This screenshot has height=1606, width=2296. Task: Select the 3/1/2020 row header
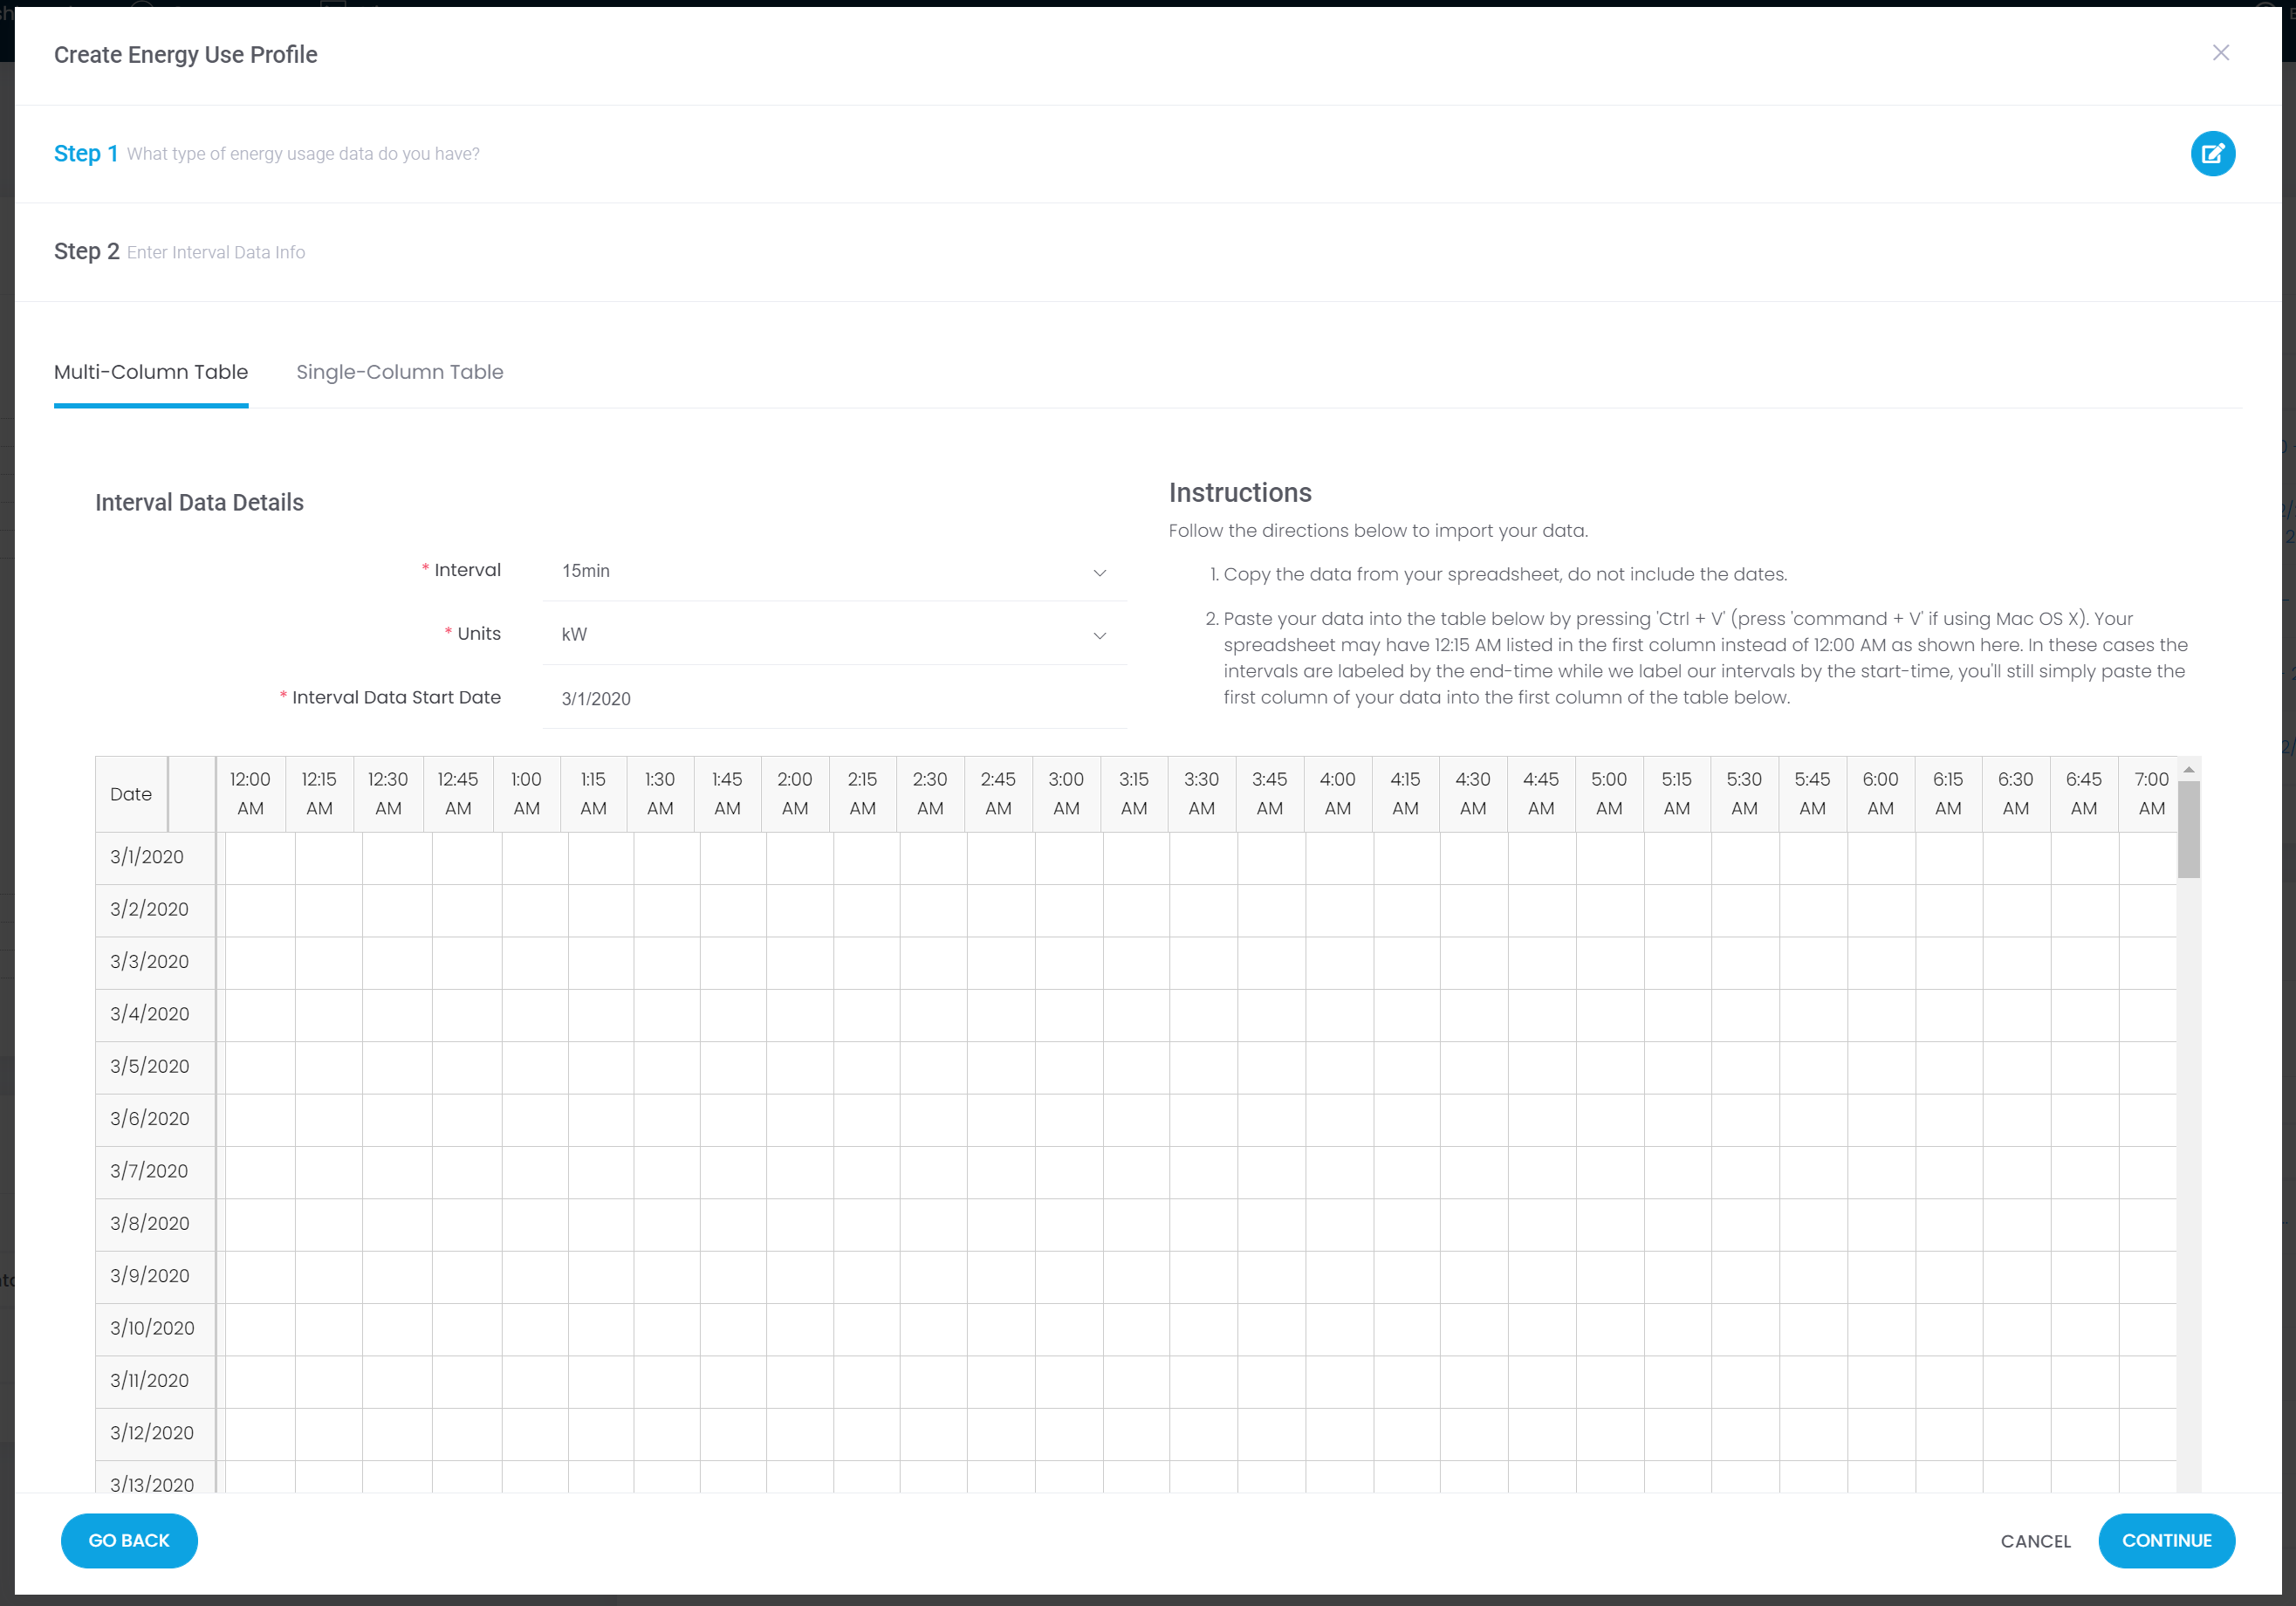click(155, 857)
